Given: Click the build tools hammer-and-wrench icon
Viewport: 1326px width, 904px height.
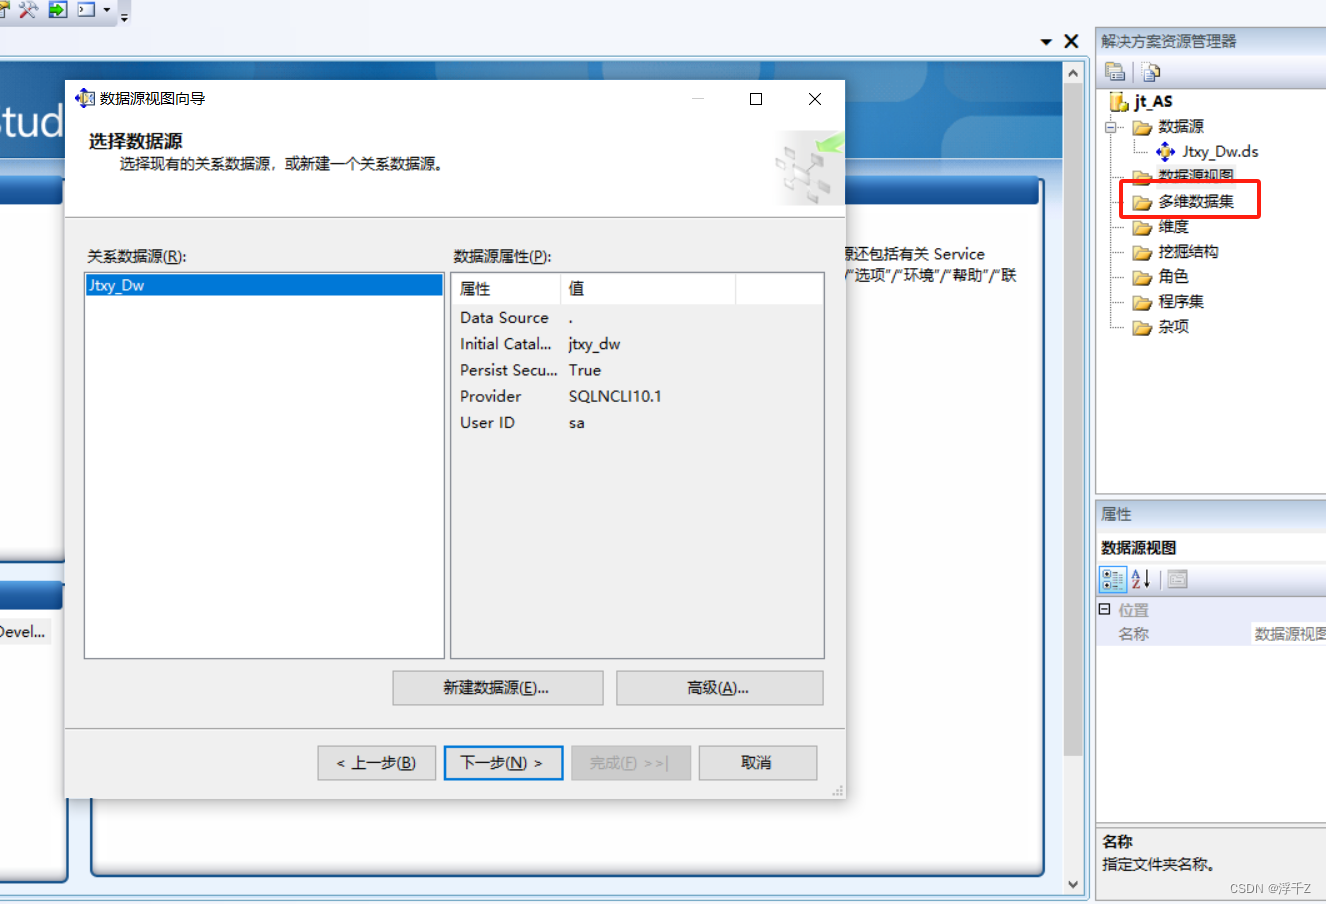Looking at the screenshot, I should click(x=28, y=10).
